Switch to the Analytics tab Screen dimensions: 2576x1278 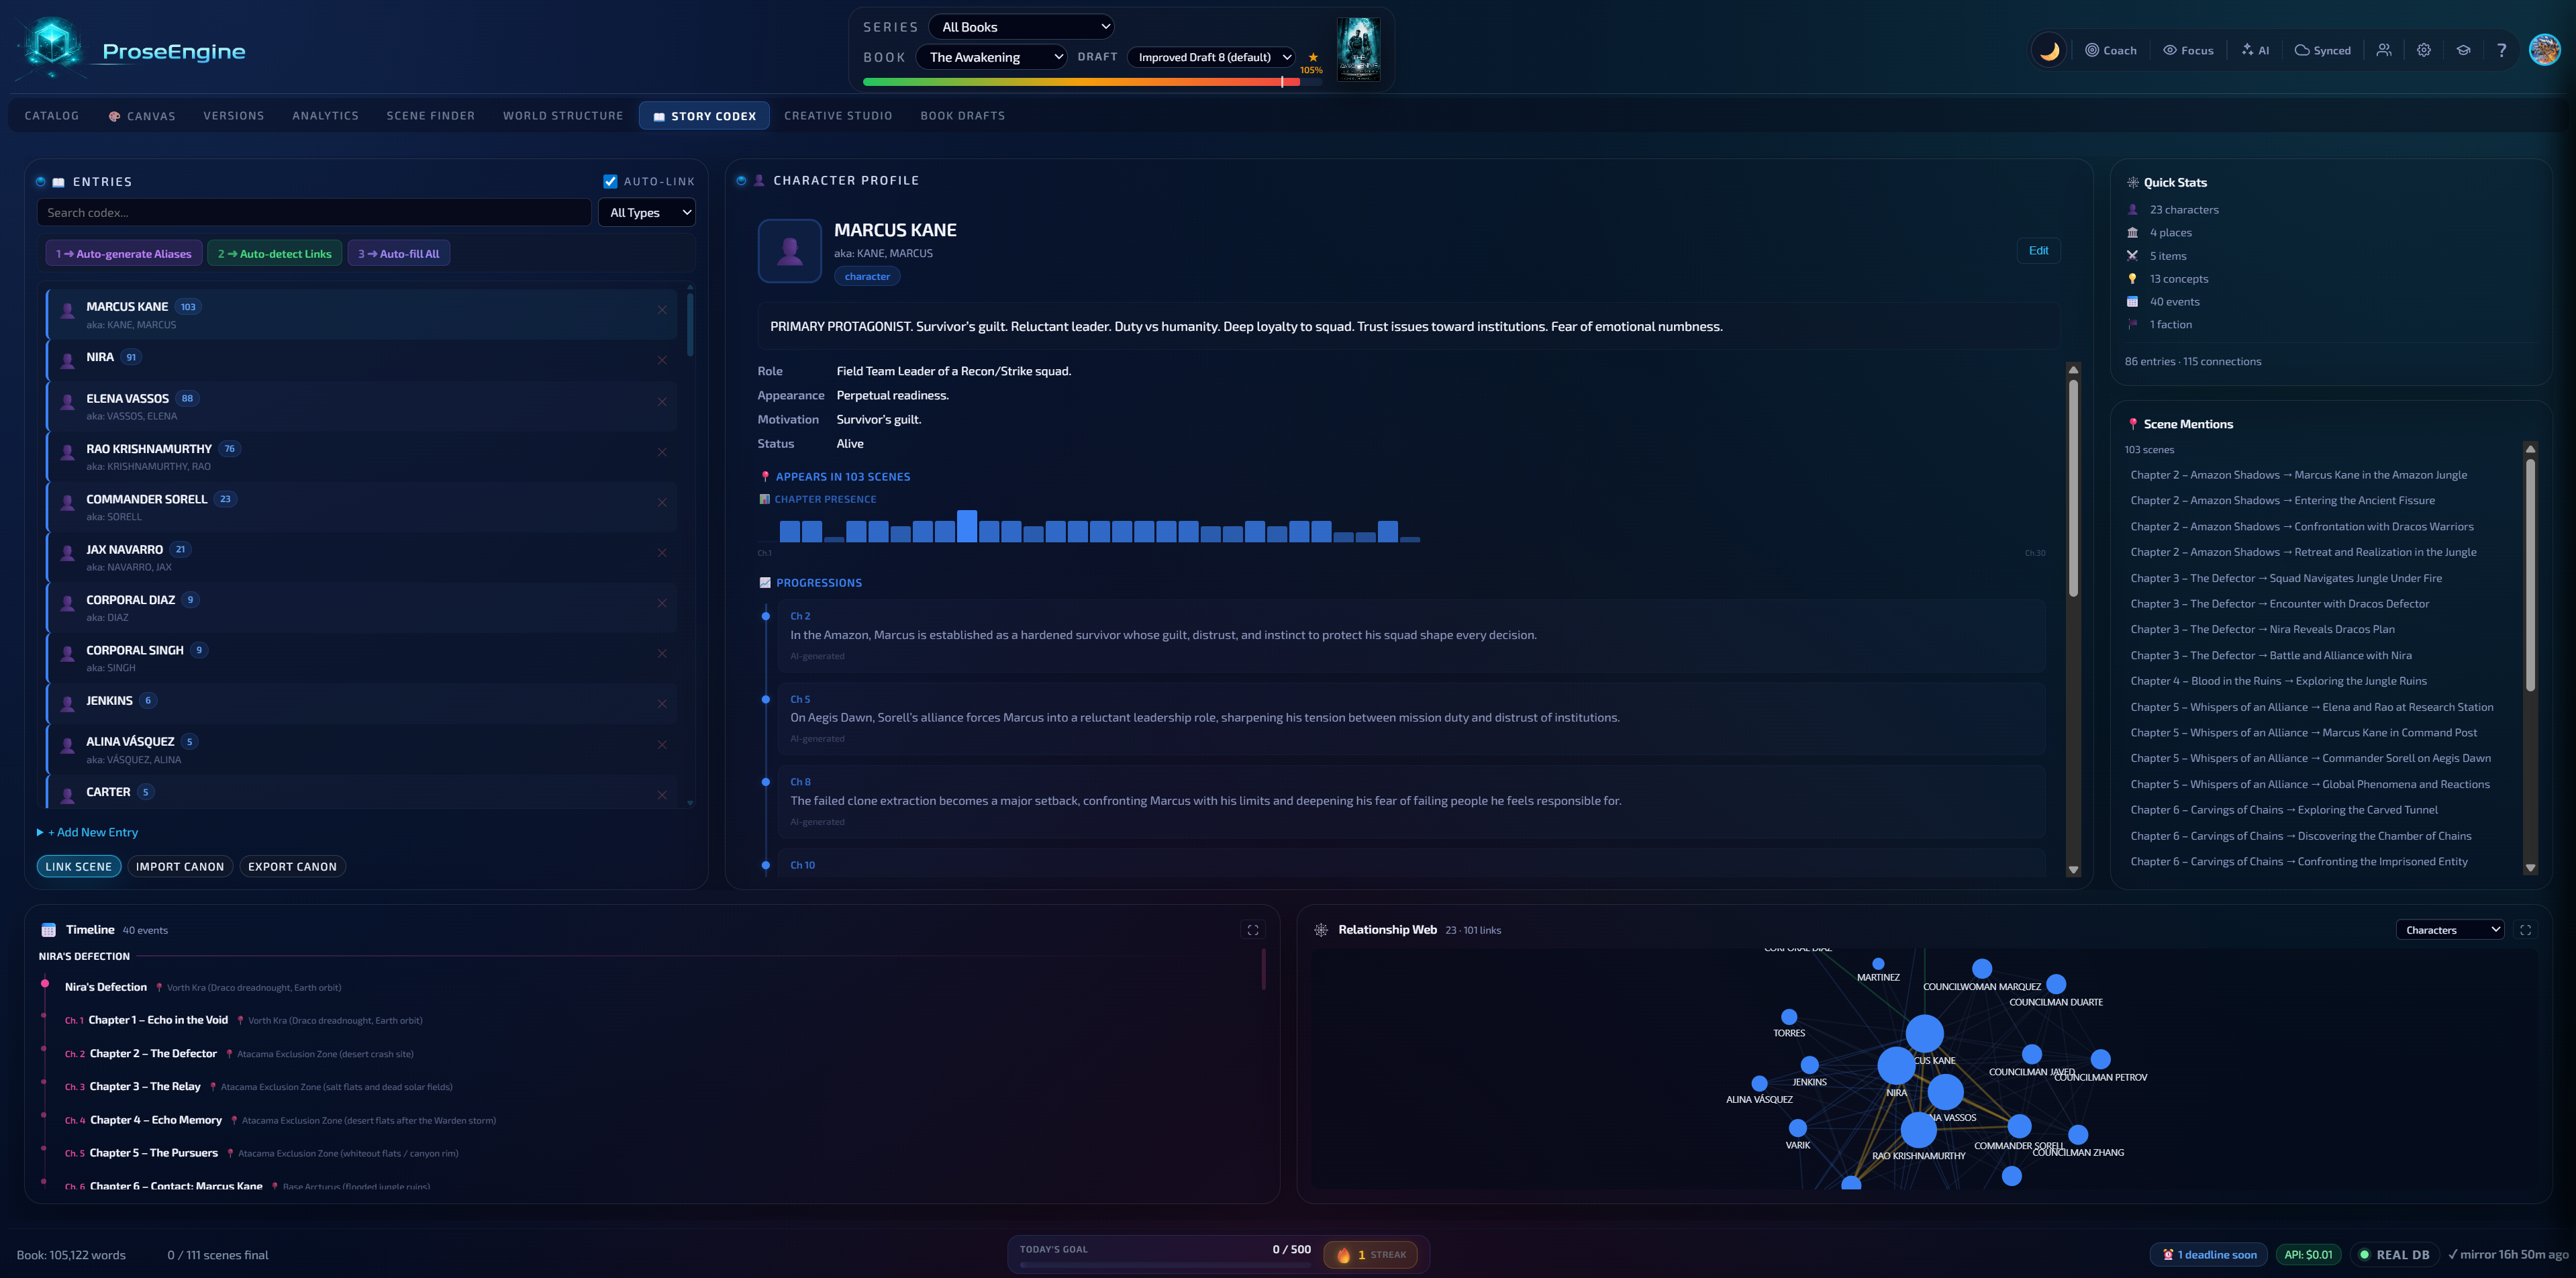[325, 115]
